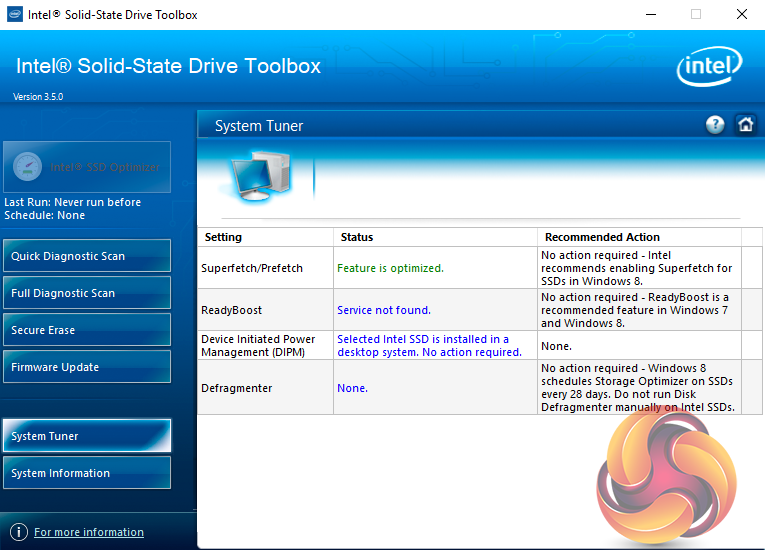Image resolution: width=765 pixels, height=550 pixels.
Task: Open Secure Erase
Action: tap(87, 330)
